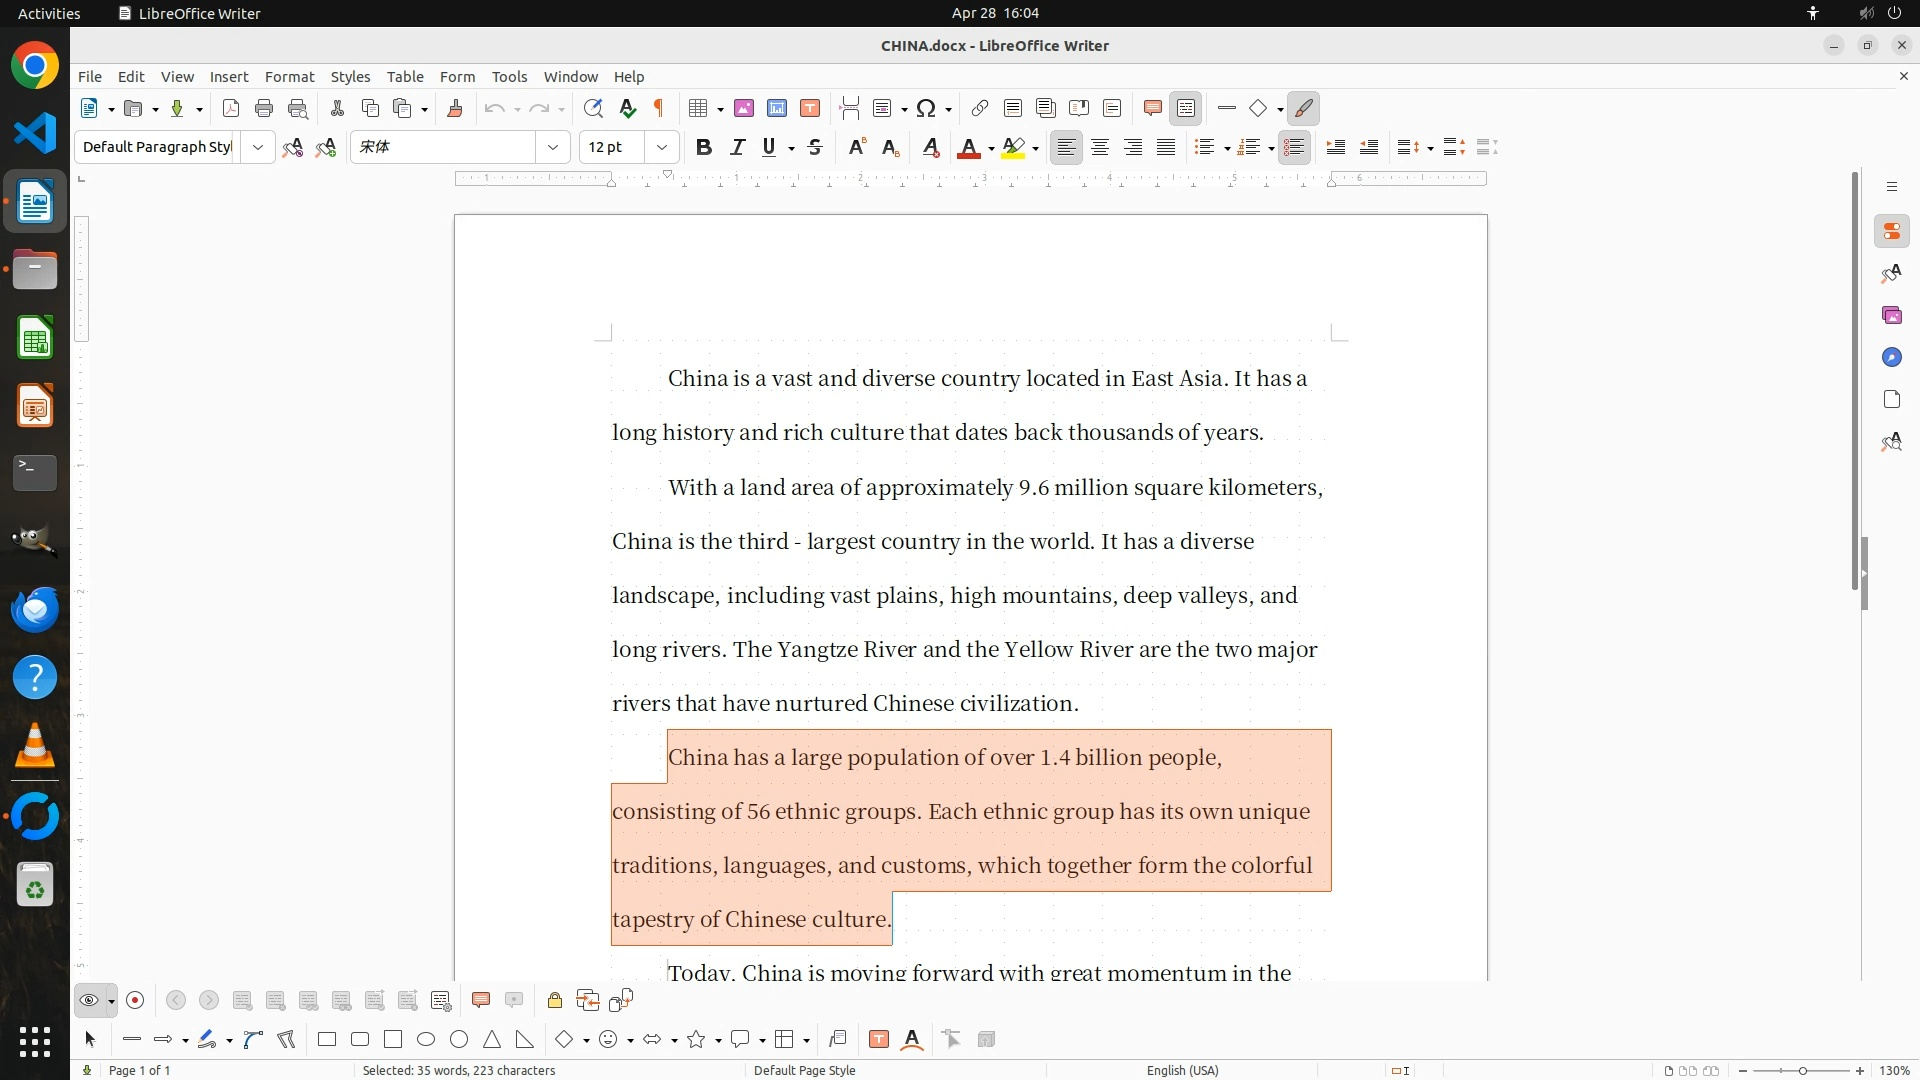Click the Italic formatting icon
The image size is (1920, 1080).
click(737, 147)
